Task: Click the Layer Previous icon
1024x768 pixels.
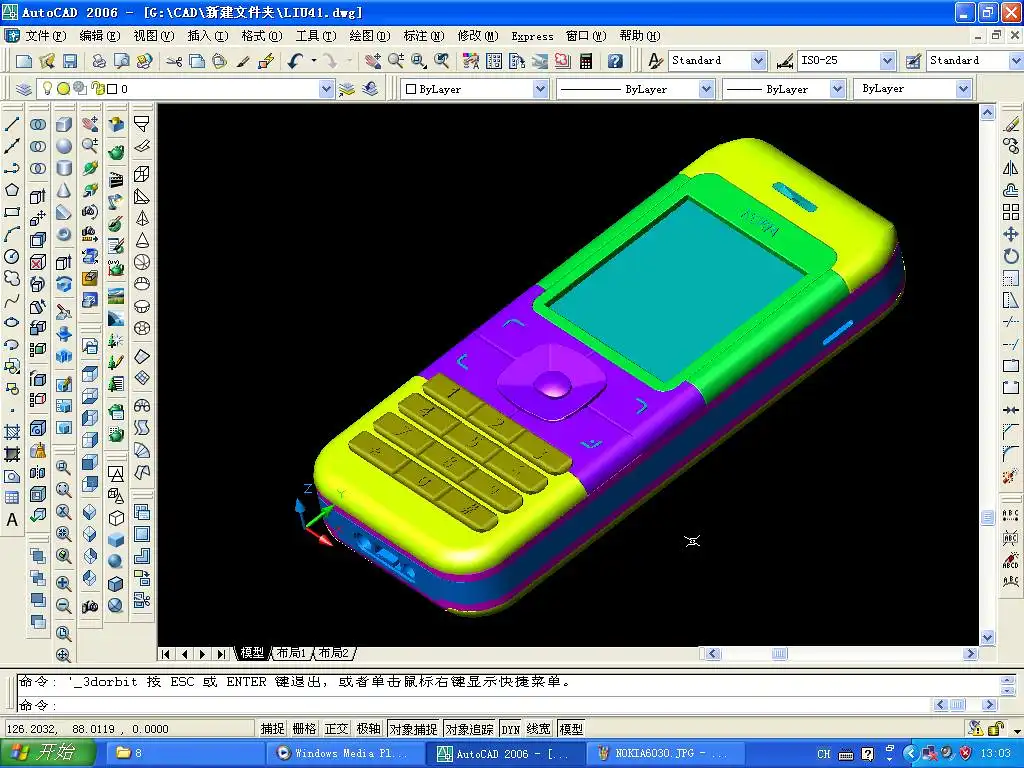Action: point(370,89)
